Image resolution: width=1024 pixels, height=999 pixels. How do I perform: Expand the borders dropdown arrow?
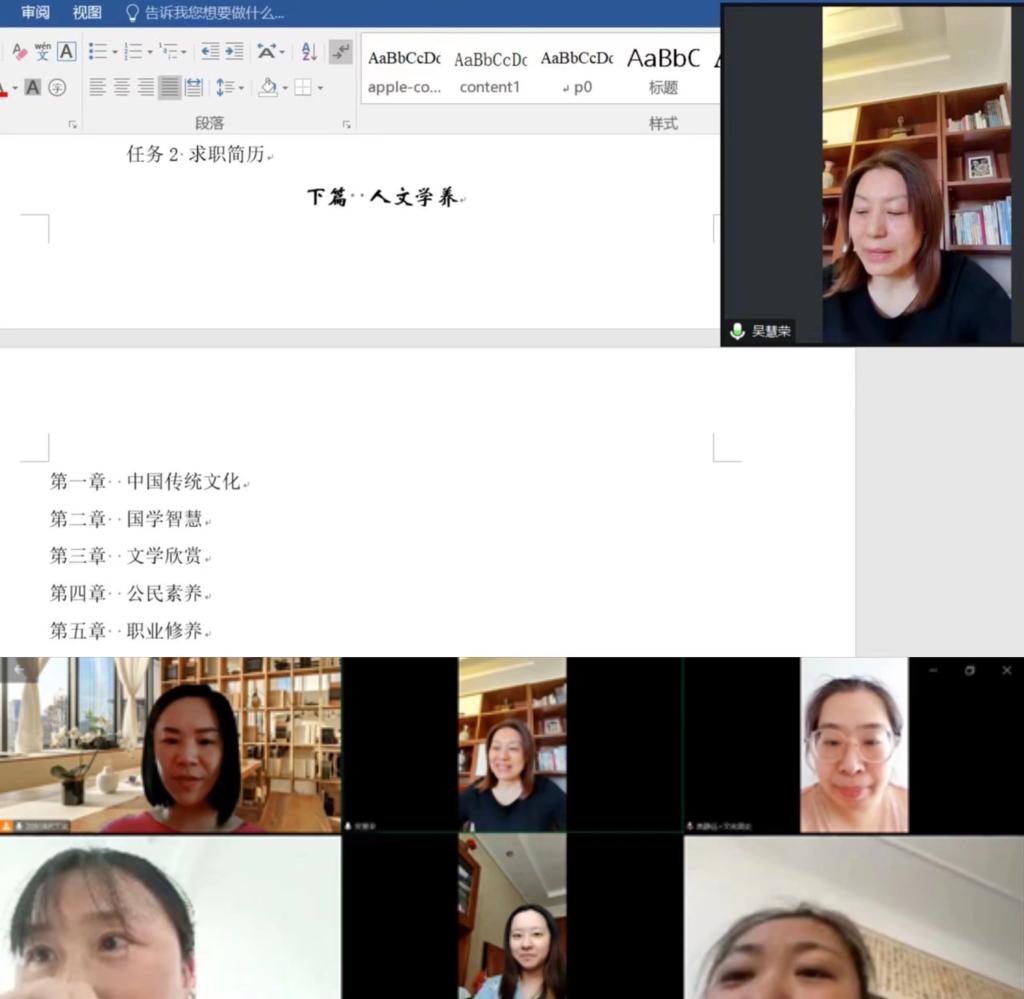320,87
